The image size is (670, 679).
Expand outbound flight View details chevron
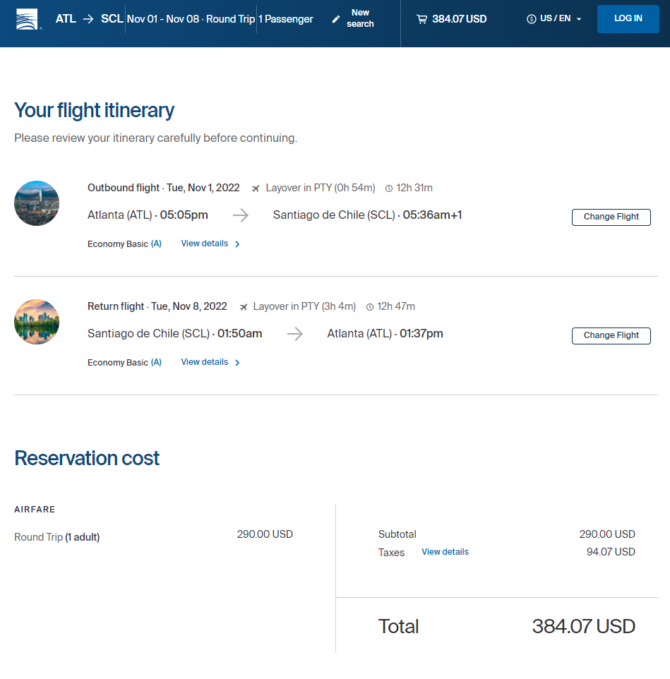[x=237, y=244]
